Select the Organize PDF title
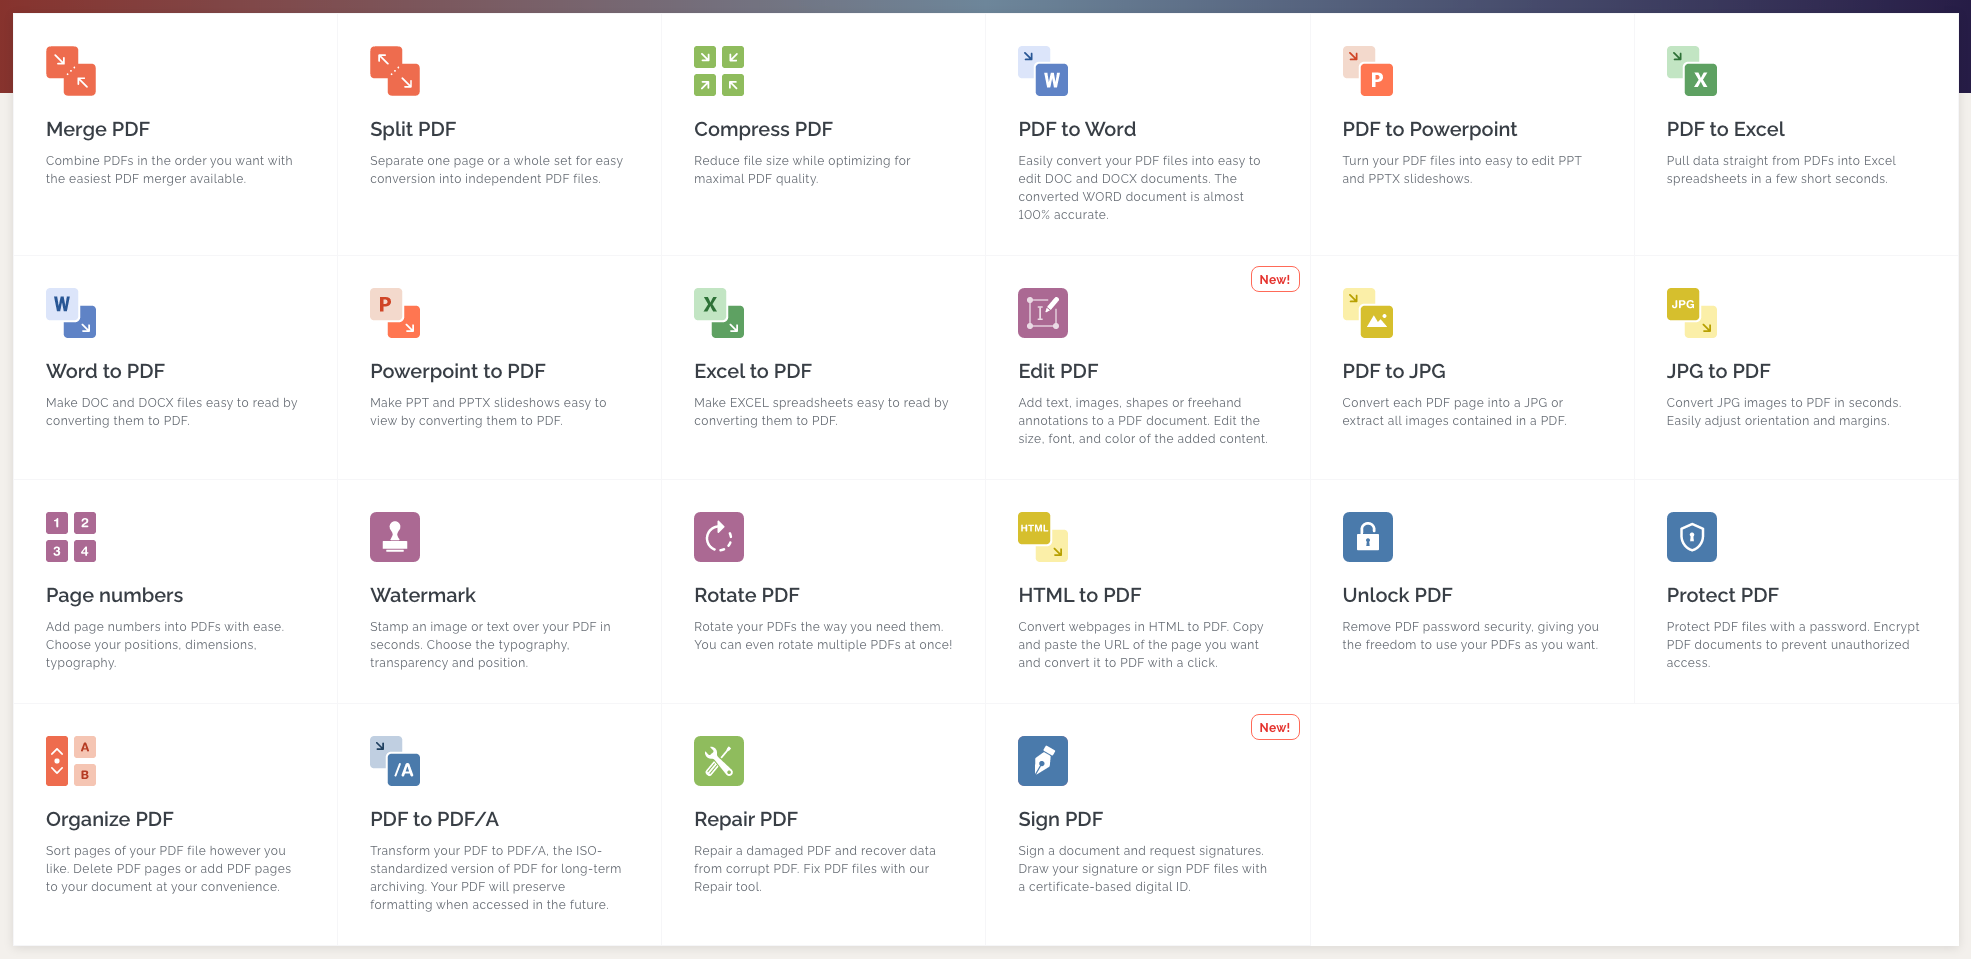The image size is (1971, 959). (x=110, y=819)
